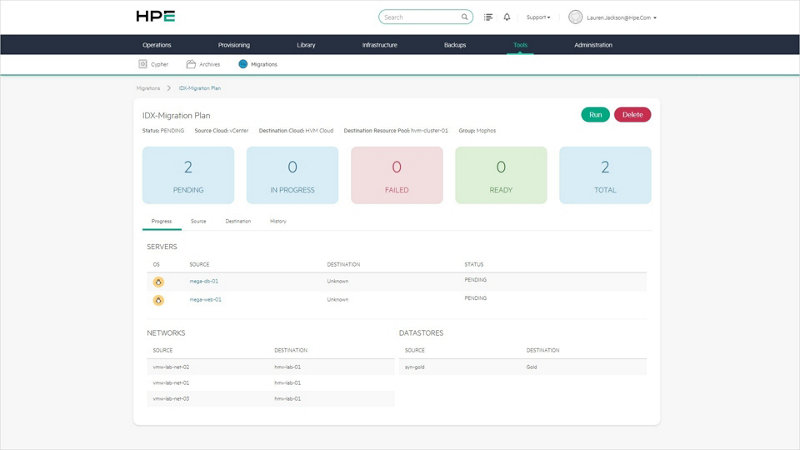Open the notifications bell
This screenshot has height=450, width=800.
[x=507, y=17]
